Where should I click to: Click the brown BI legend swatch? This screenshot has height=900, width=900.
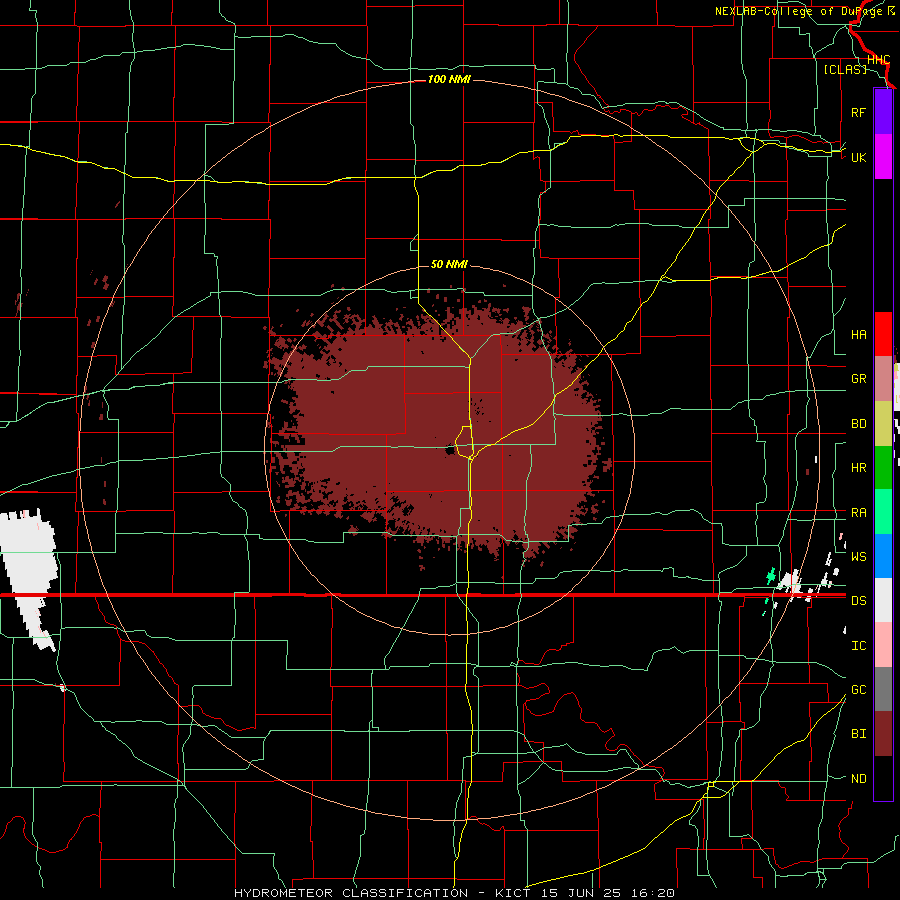(883, 734)
